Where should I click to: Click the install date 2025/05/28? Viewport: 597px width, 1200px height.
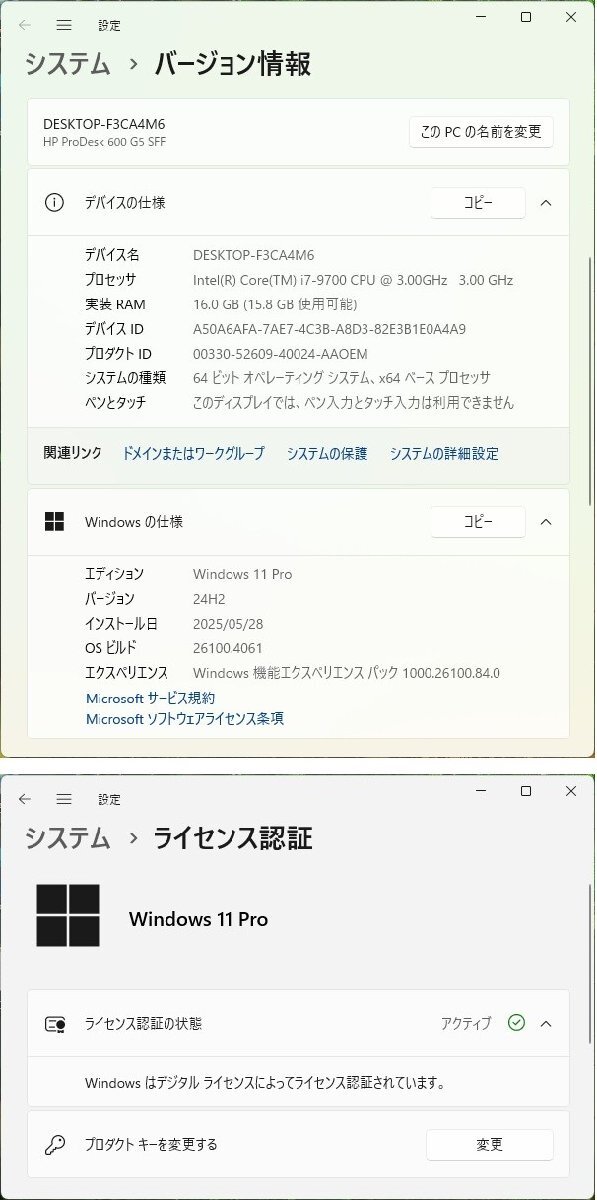(228, 623)
